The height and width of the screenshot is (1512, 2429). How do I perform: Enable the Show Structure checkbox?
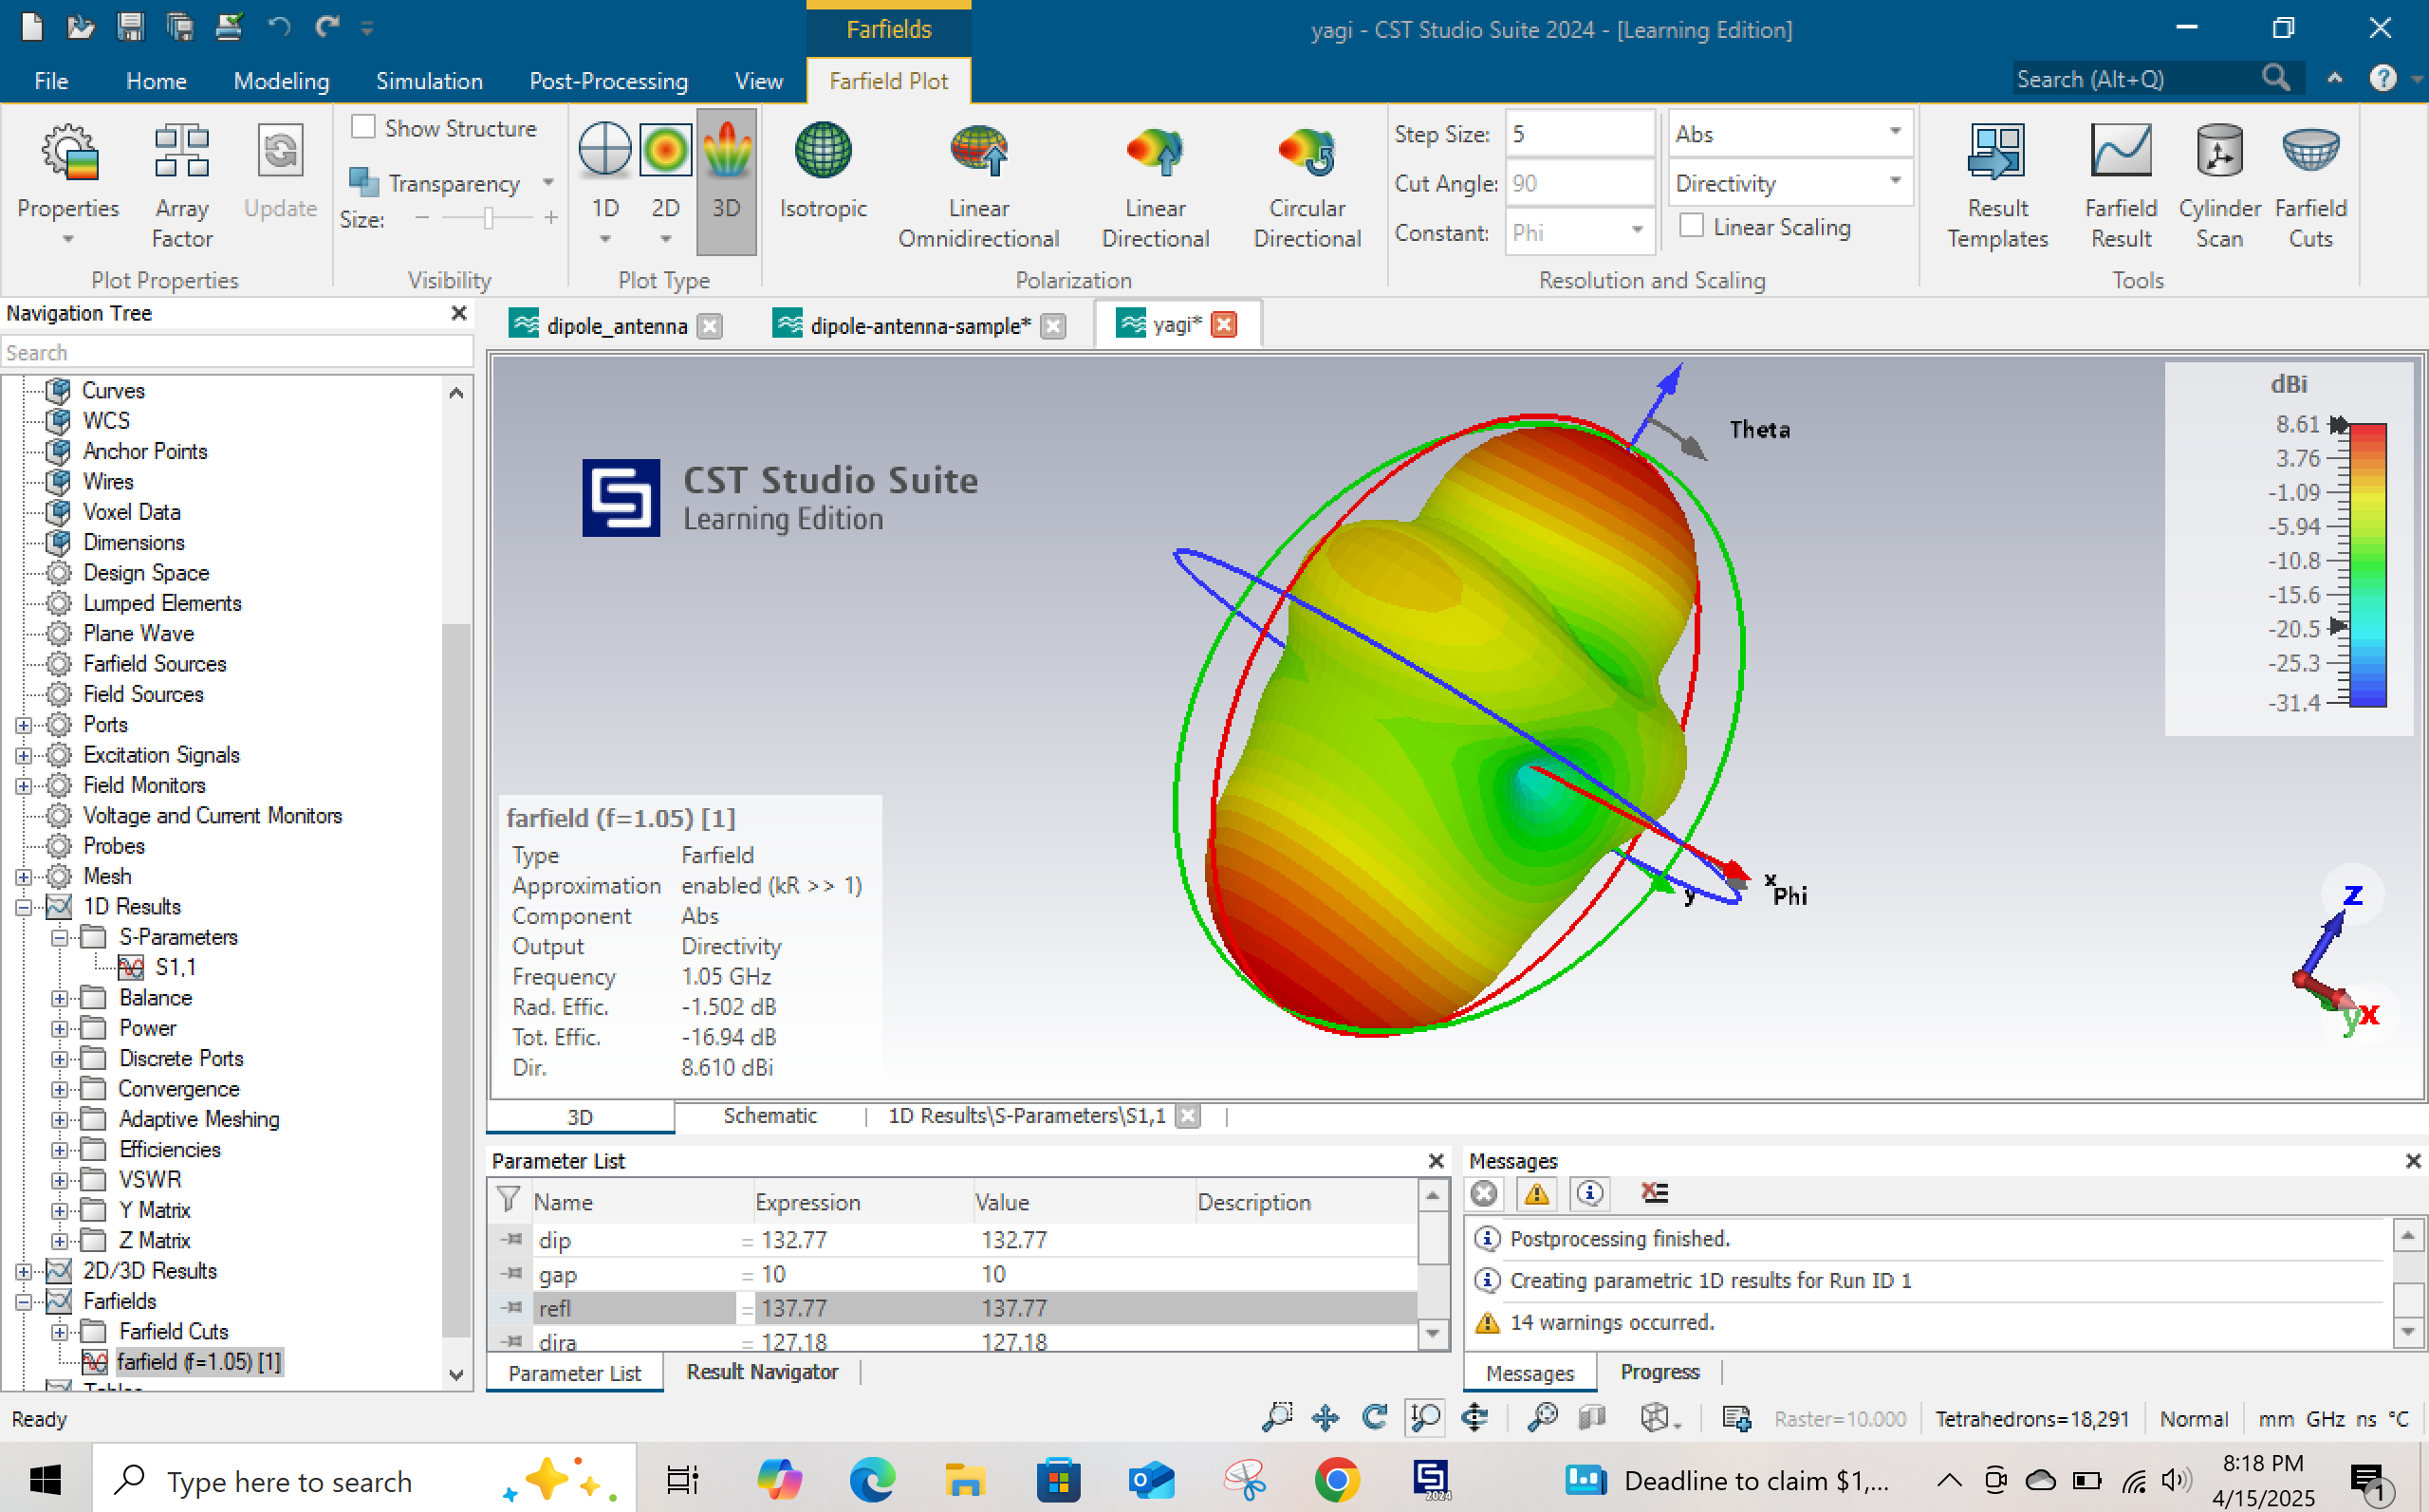[364, 127]
